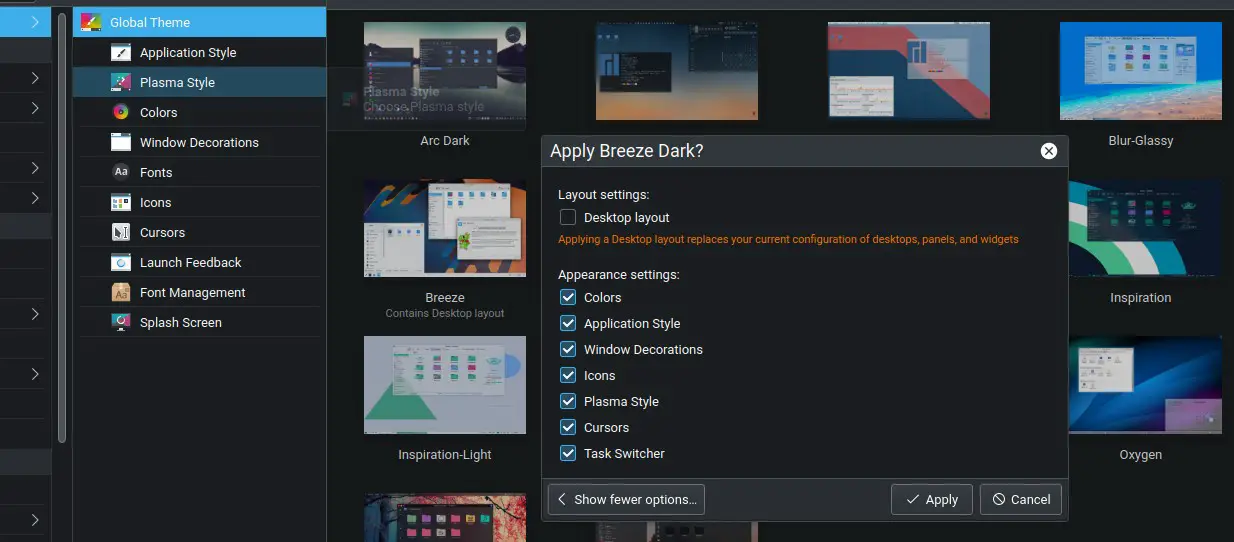Viewport: 1234px width, 542px height.
Task: Open Fonts settings
Action: (x=200, y=172)
